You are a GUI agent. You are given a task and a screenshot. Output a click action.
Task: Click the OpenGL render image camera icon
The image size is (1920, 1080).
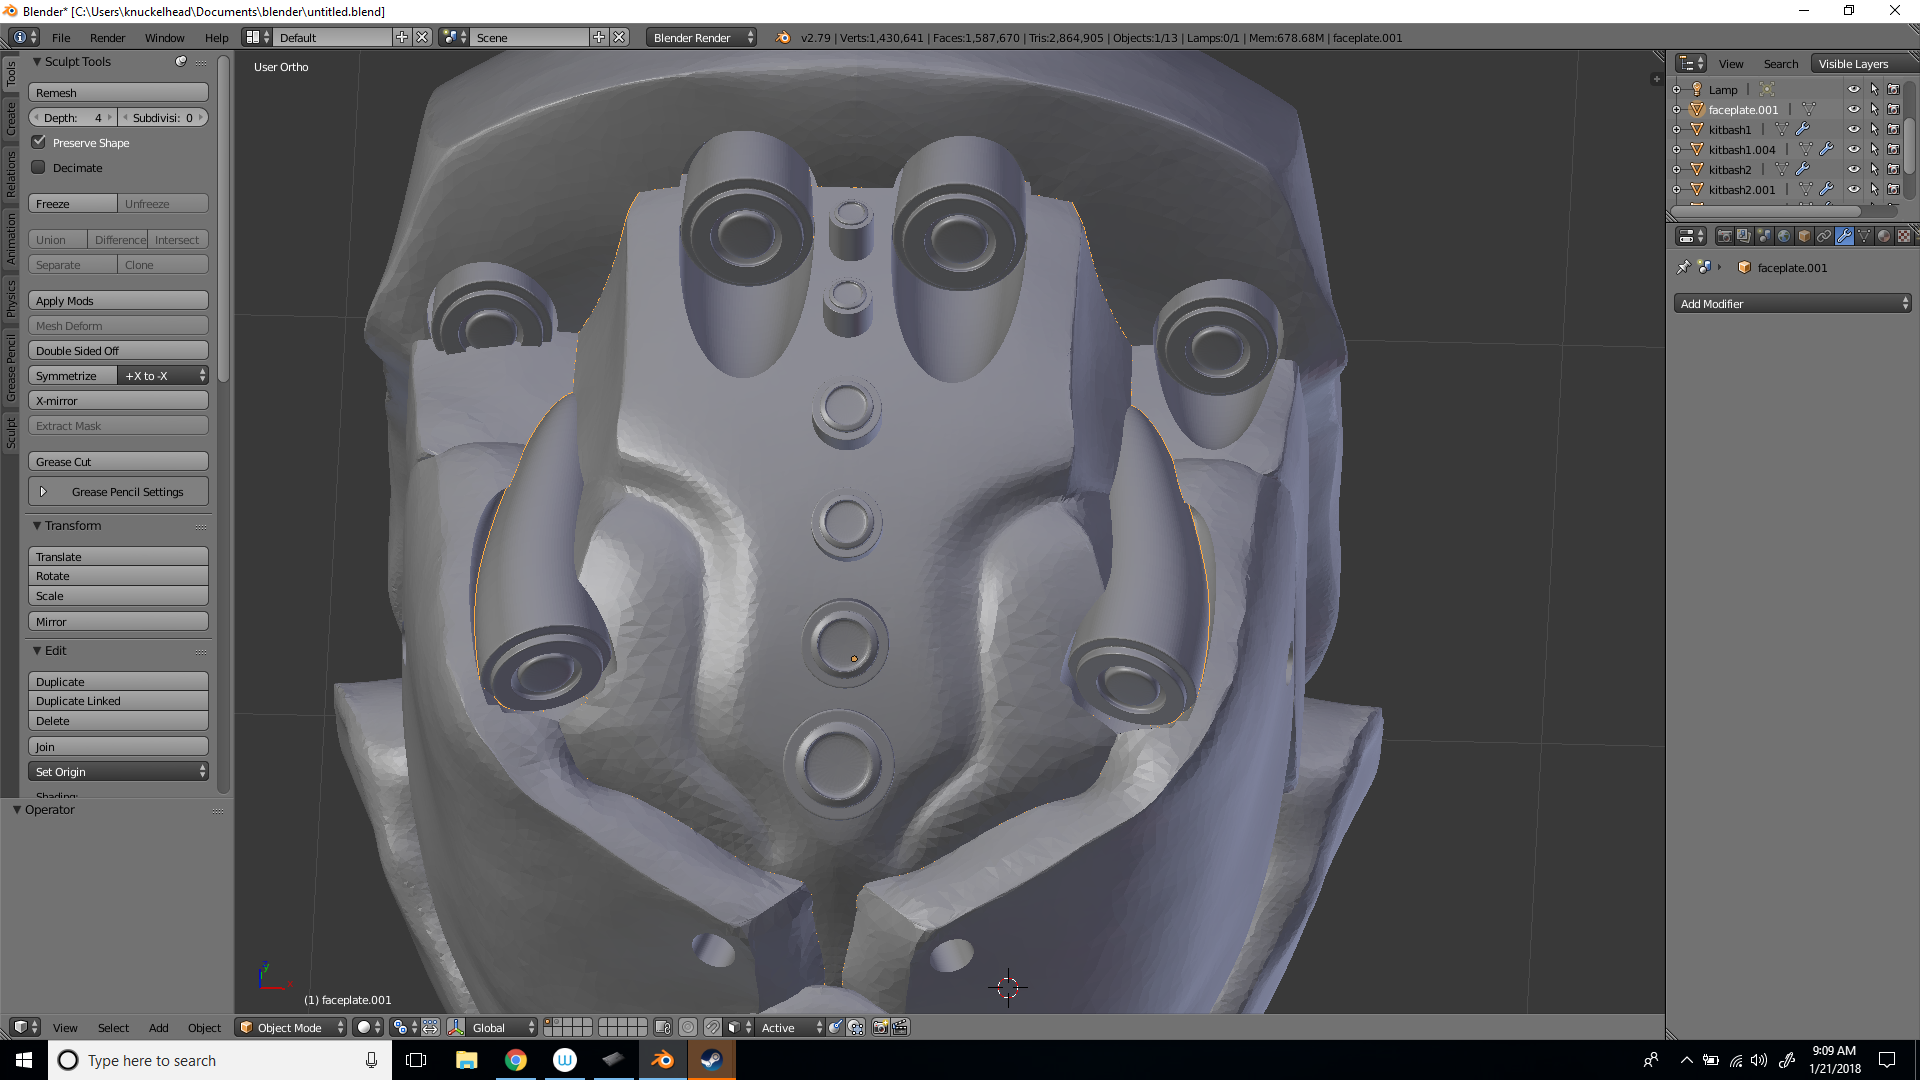tap(880, 1027)
